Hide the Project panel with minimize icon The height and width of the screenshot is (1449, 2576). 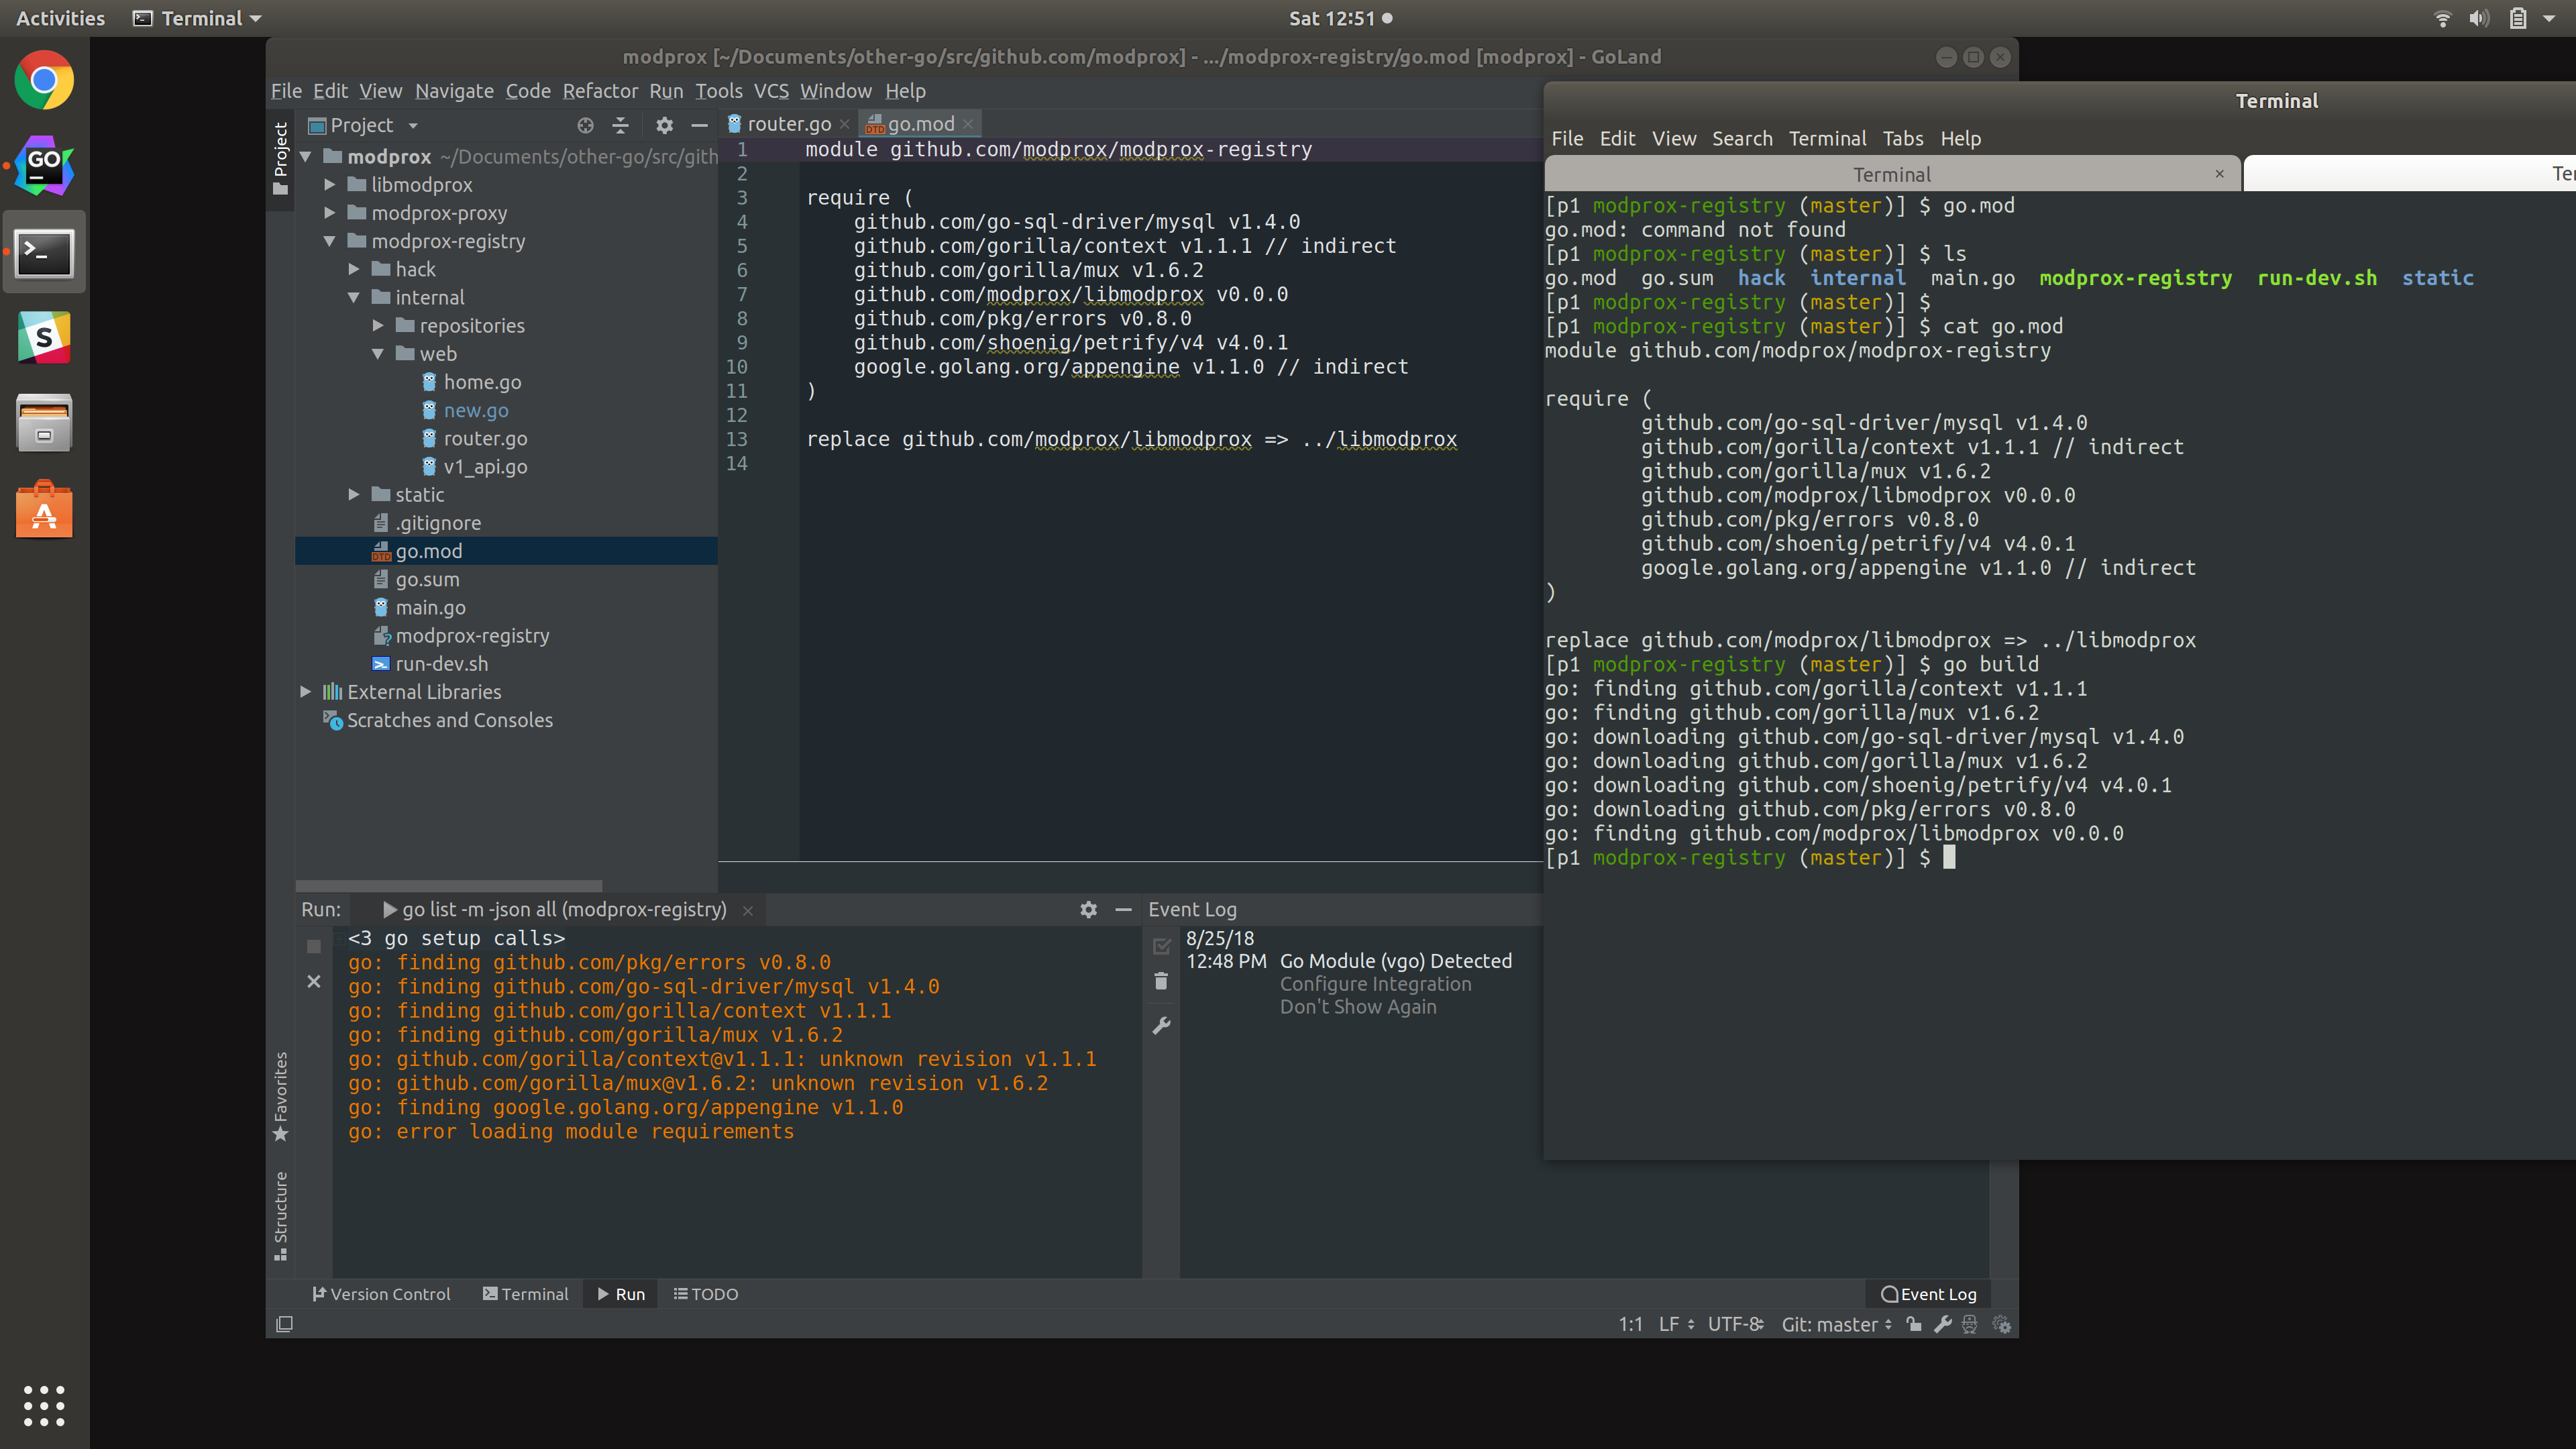point(698,125)
